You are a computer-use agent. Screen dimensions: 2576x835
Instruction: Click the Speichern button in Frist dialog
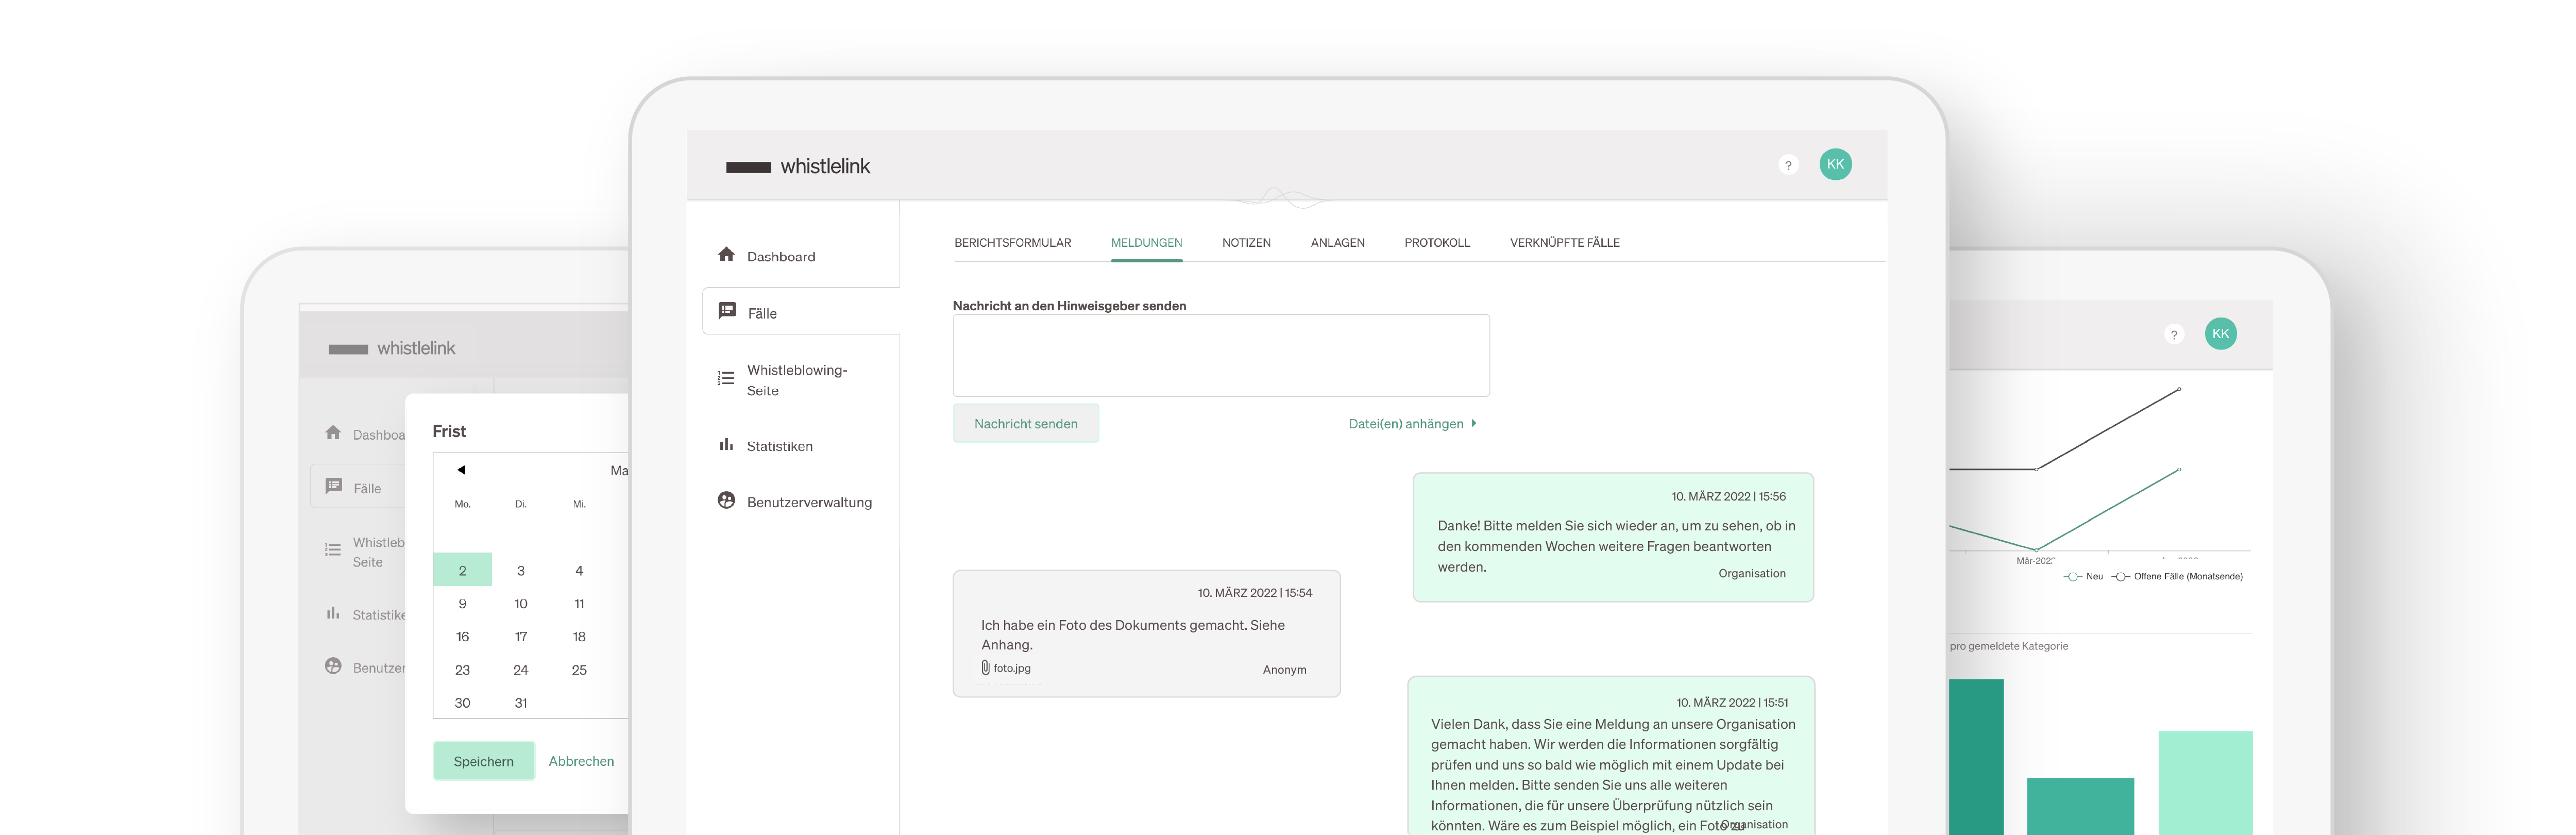tap(484, 761)
